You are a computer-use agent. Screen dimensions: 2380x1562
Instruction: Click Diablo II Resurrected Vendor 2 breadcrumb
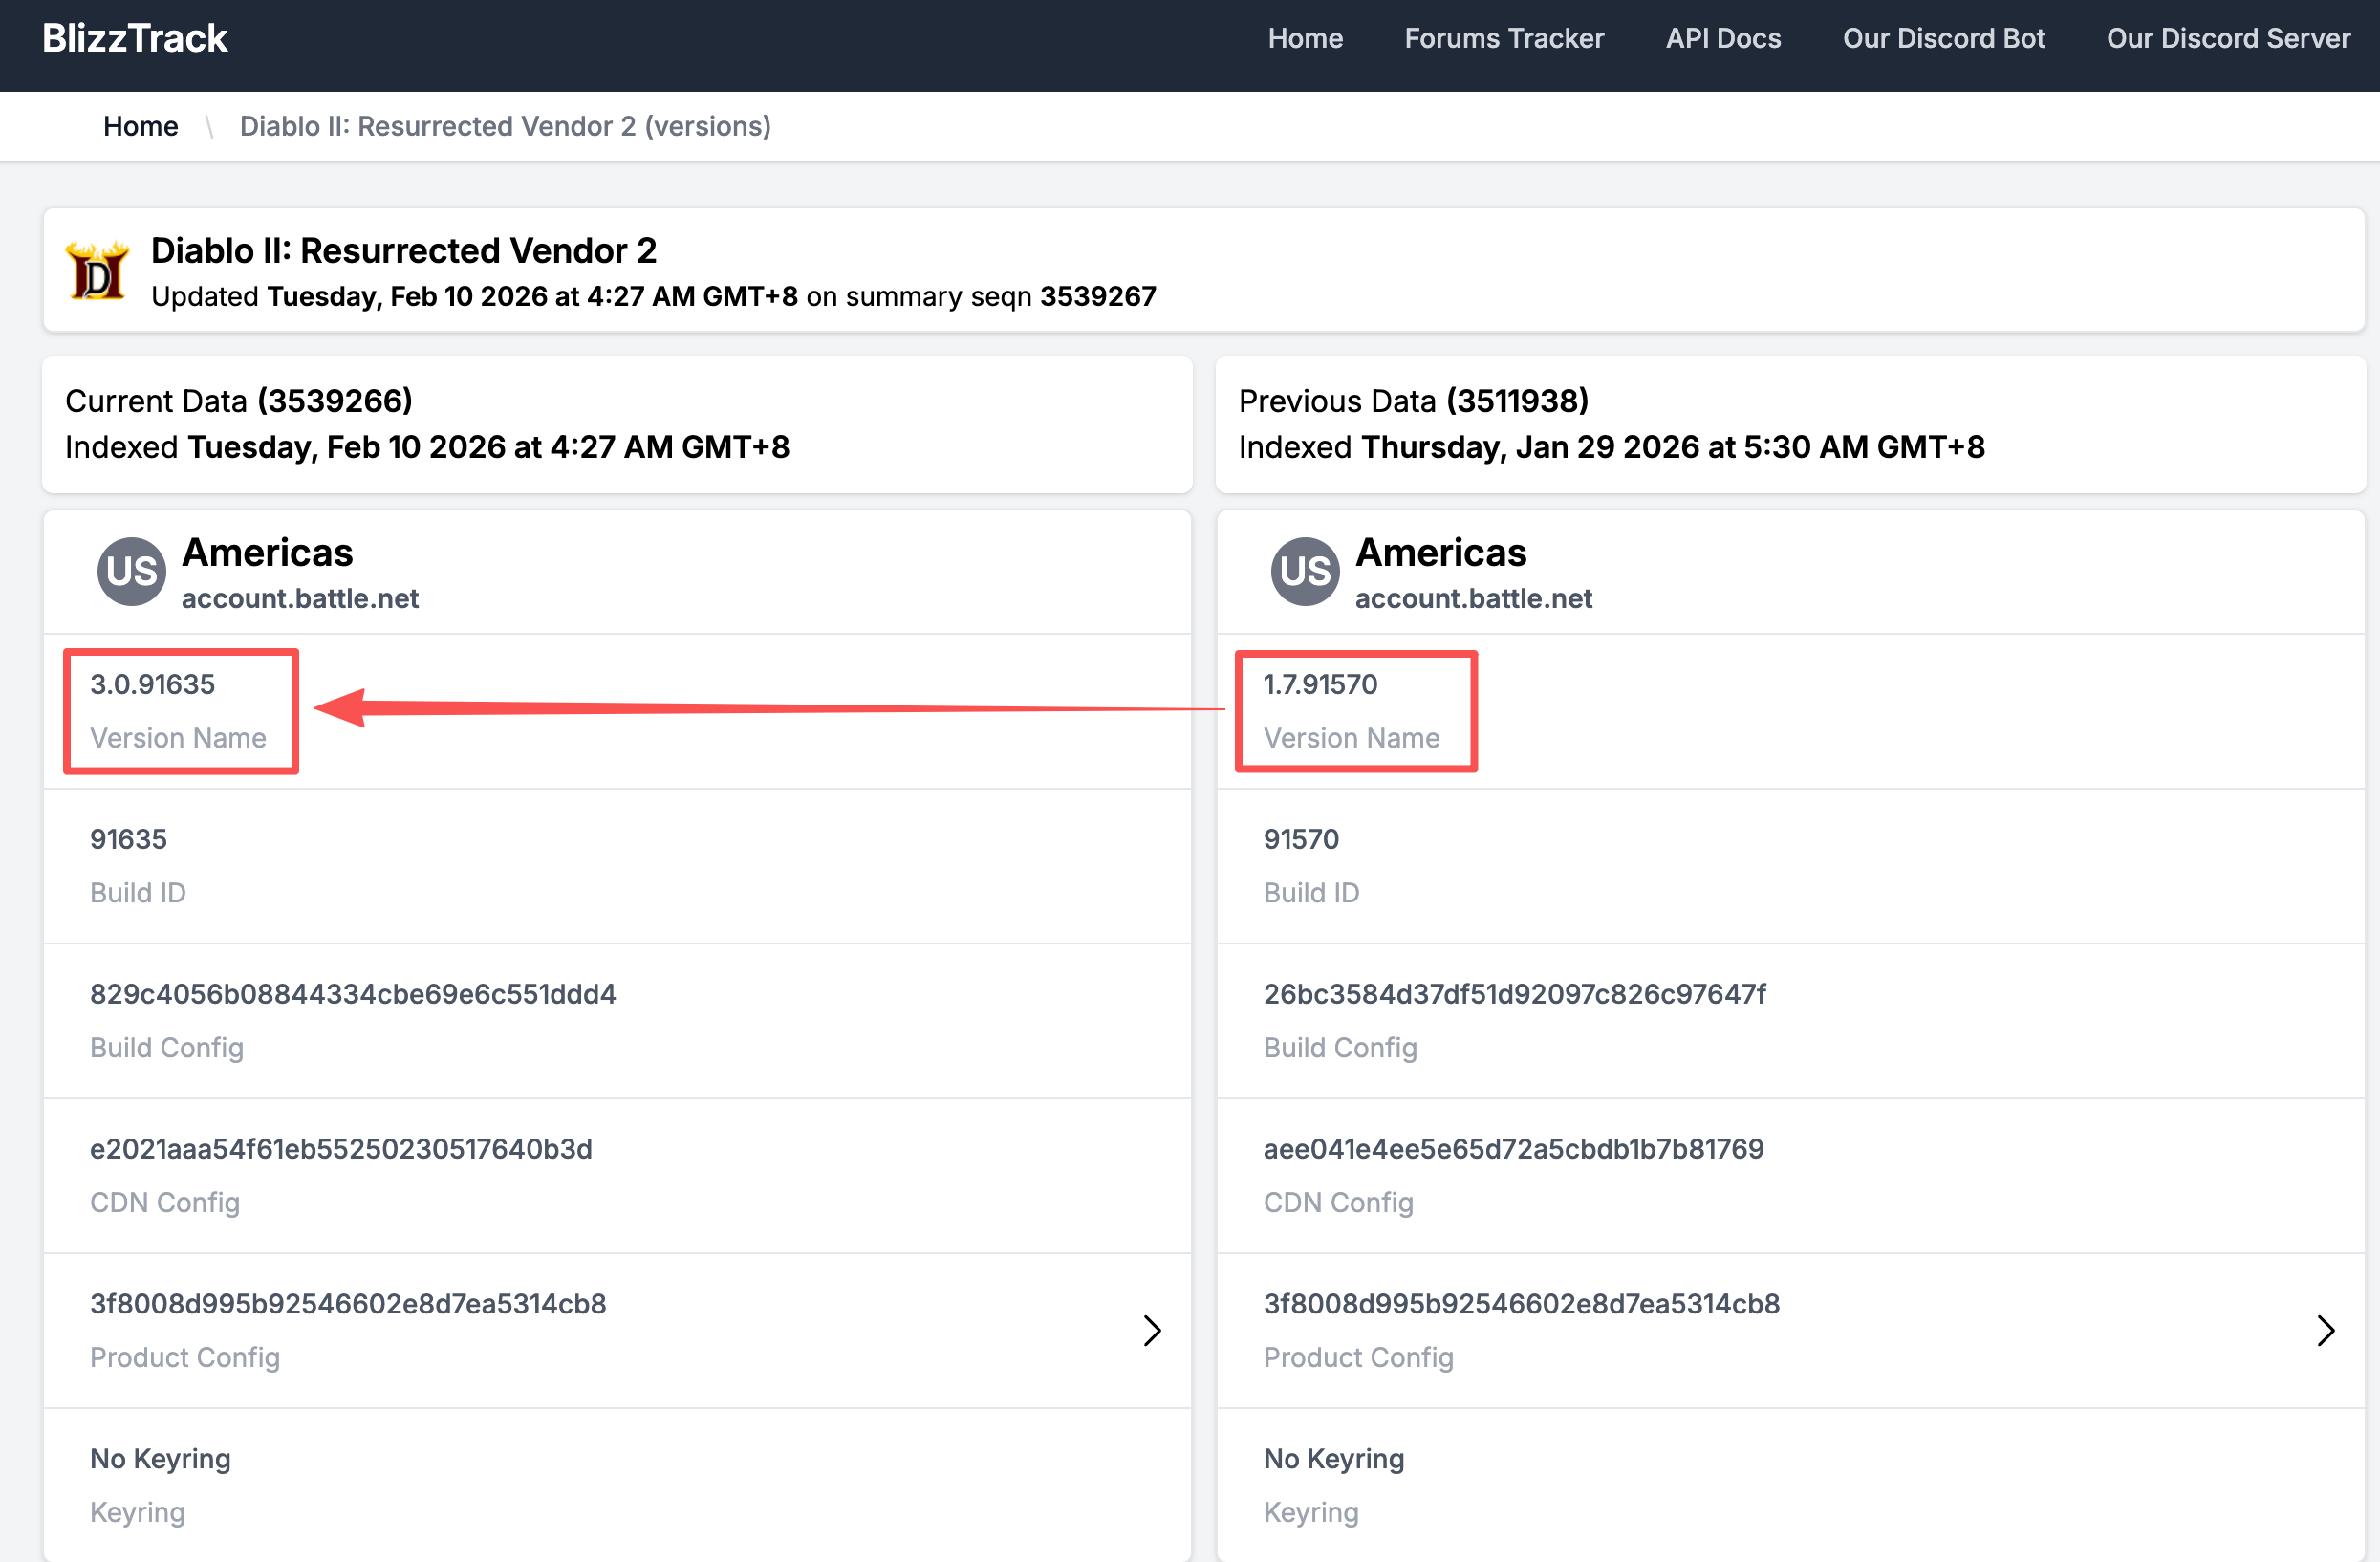[505, 126]
